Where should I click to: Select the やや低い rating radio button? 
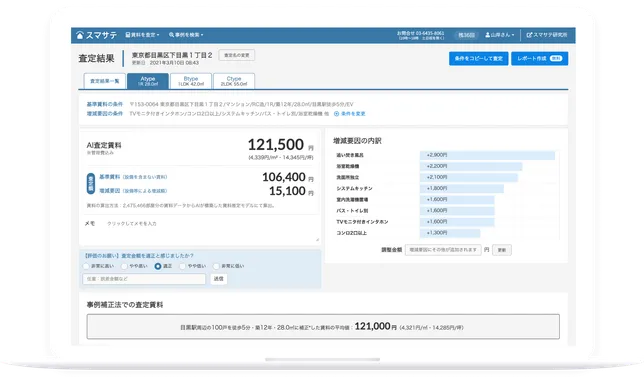(x=182, y=266)
